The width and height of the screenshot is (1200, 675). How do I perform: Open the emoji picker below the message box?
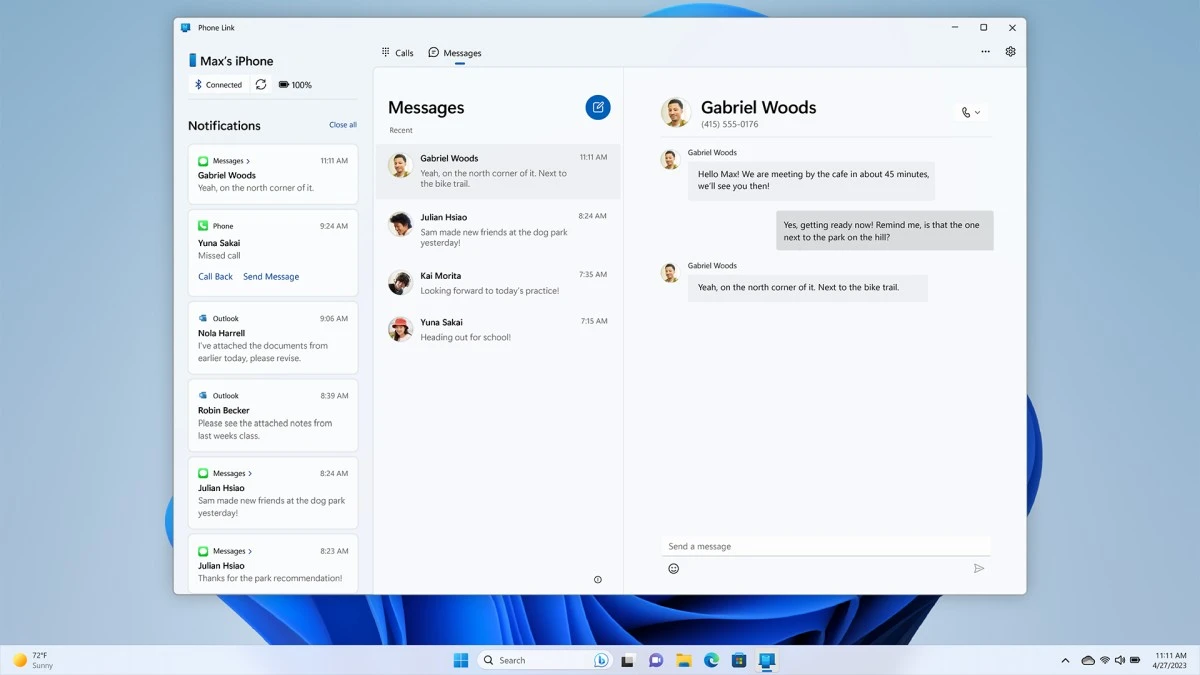coord(673,568)
